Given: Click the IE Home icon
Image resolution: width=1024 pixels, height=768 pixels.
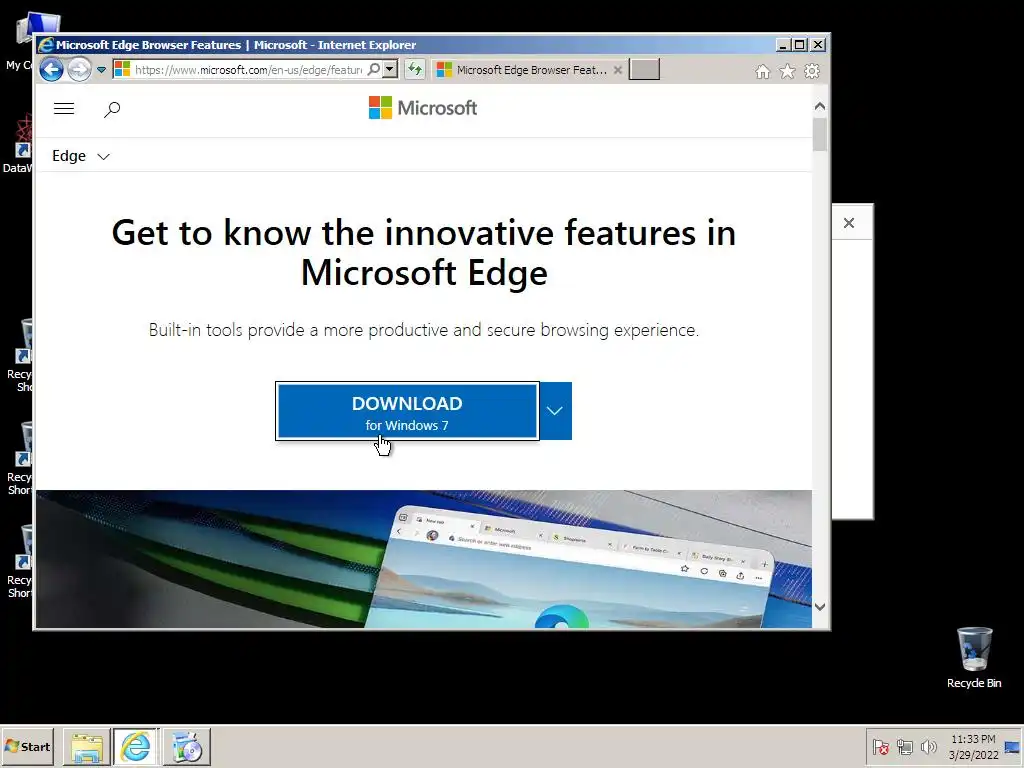Looking at the screenshot, I should pos(762,71).
